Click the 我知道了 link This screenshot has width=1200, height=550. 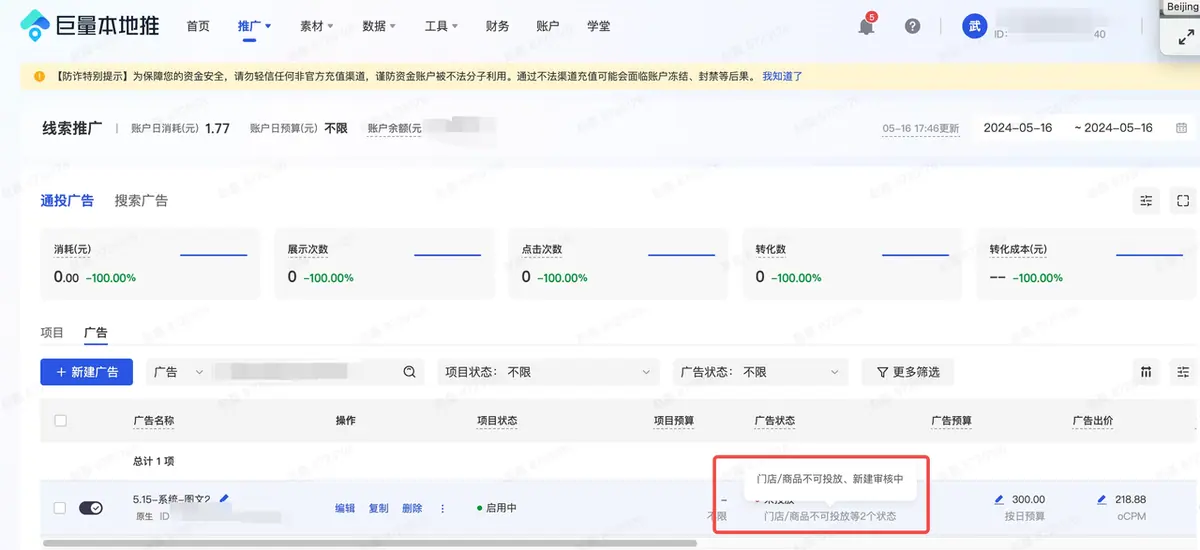(x=782, y=76)
